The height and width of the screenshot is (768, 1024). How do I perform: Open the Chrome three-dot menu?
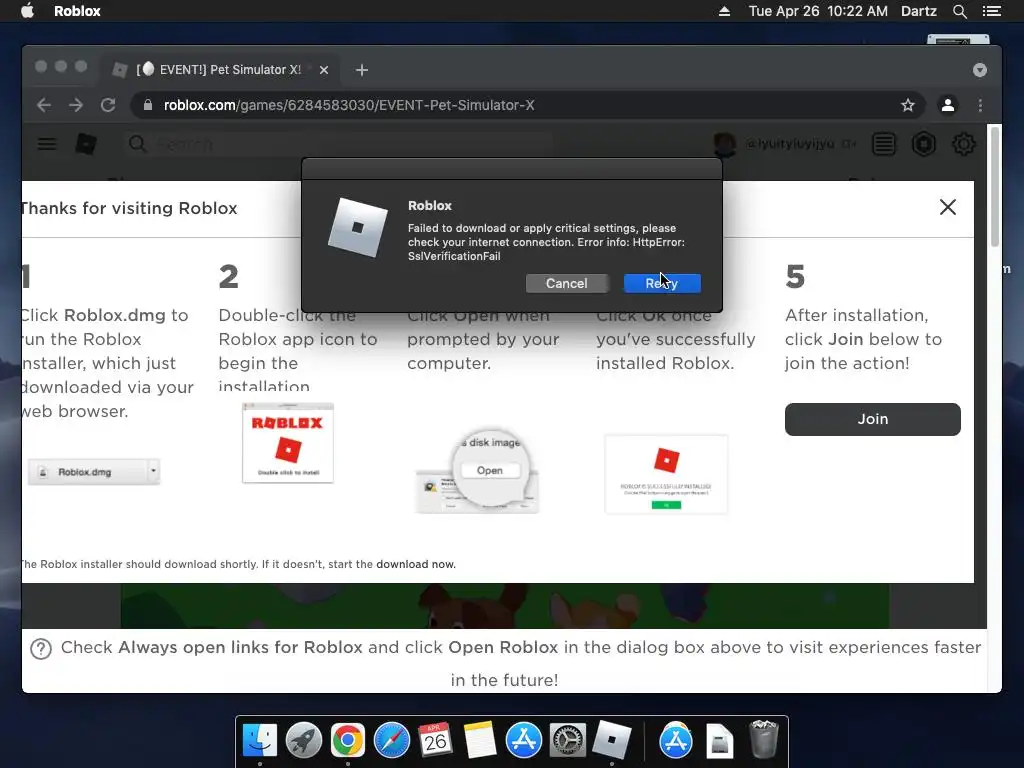coord(980,105)
